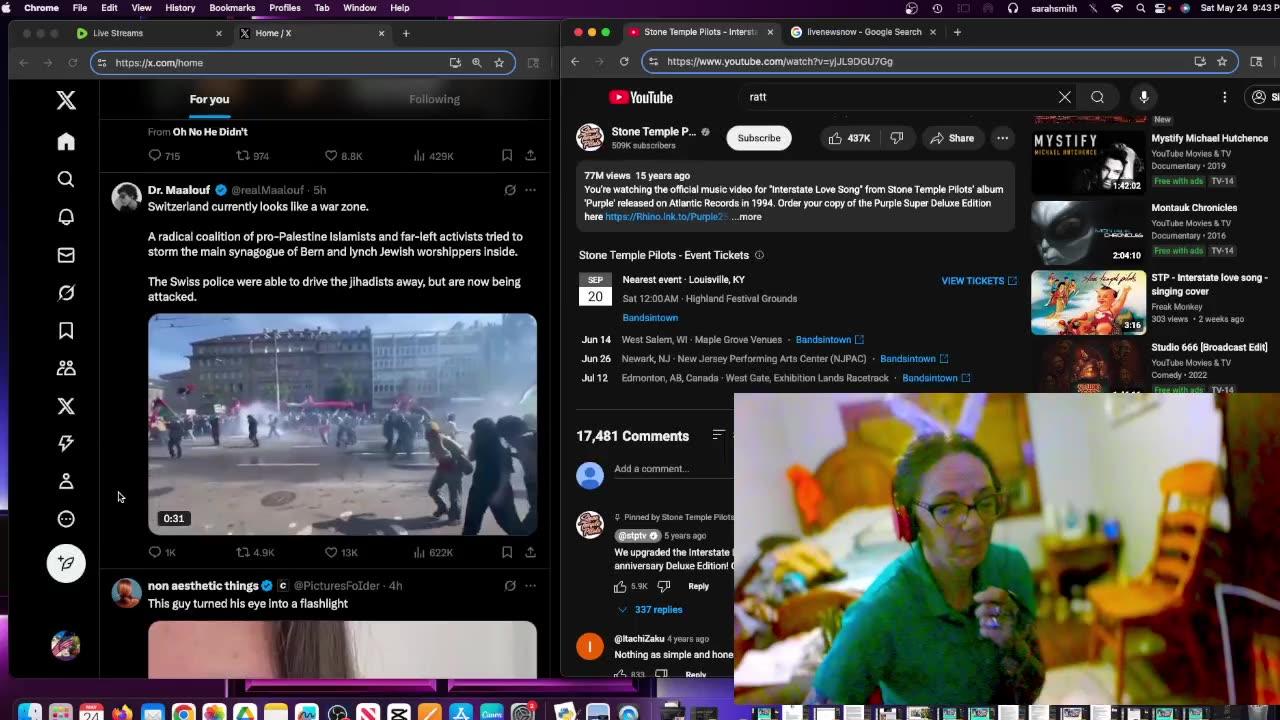
Task: Expand video description with ...more
Action: click(x=746, y=217)
